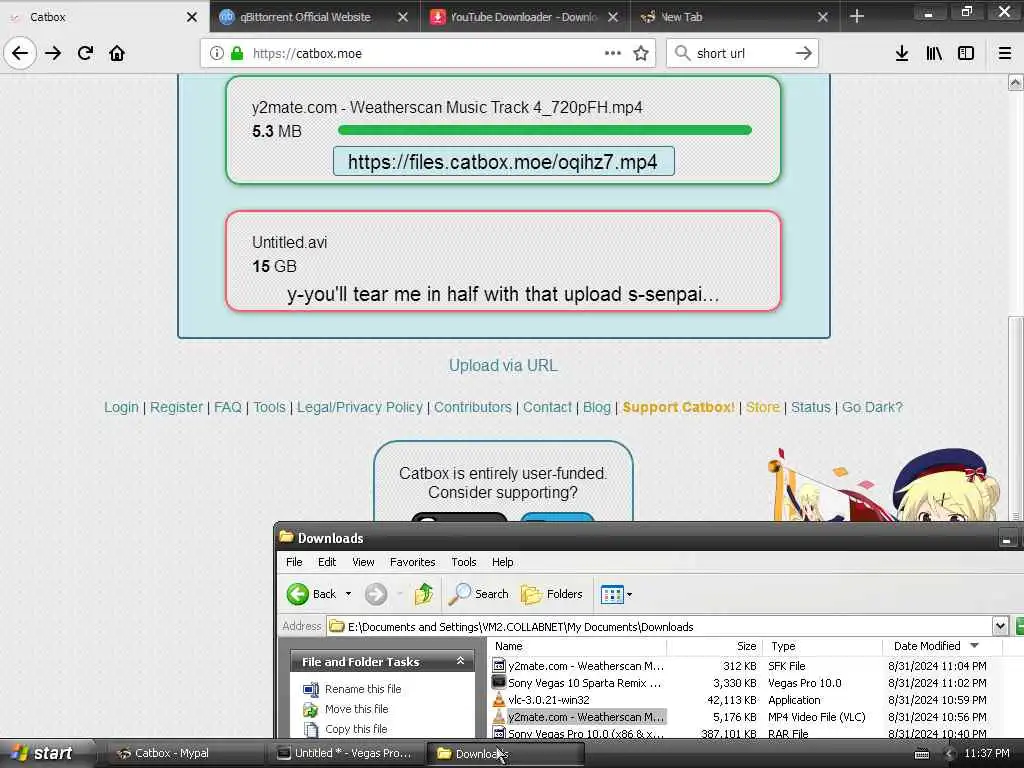Image resolution: width=1024 pixels, height=768 pixels.
Task: Collapse File and Folder Tasks panel
Action: 460,661
